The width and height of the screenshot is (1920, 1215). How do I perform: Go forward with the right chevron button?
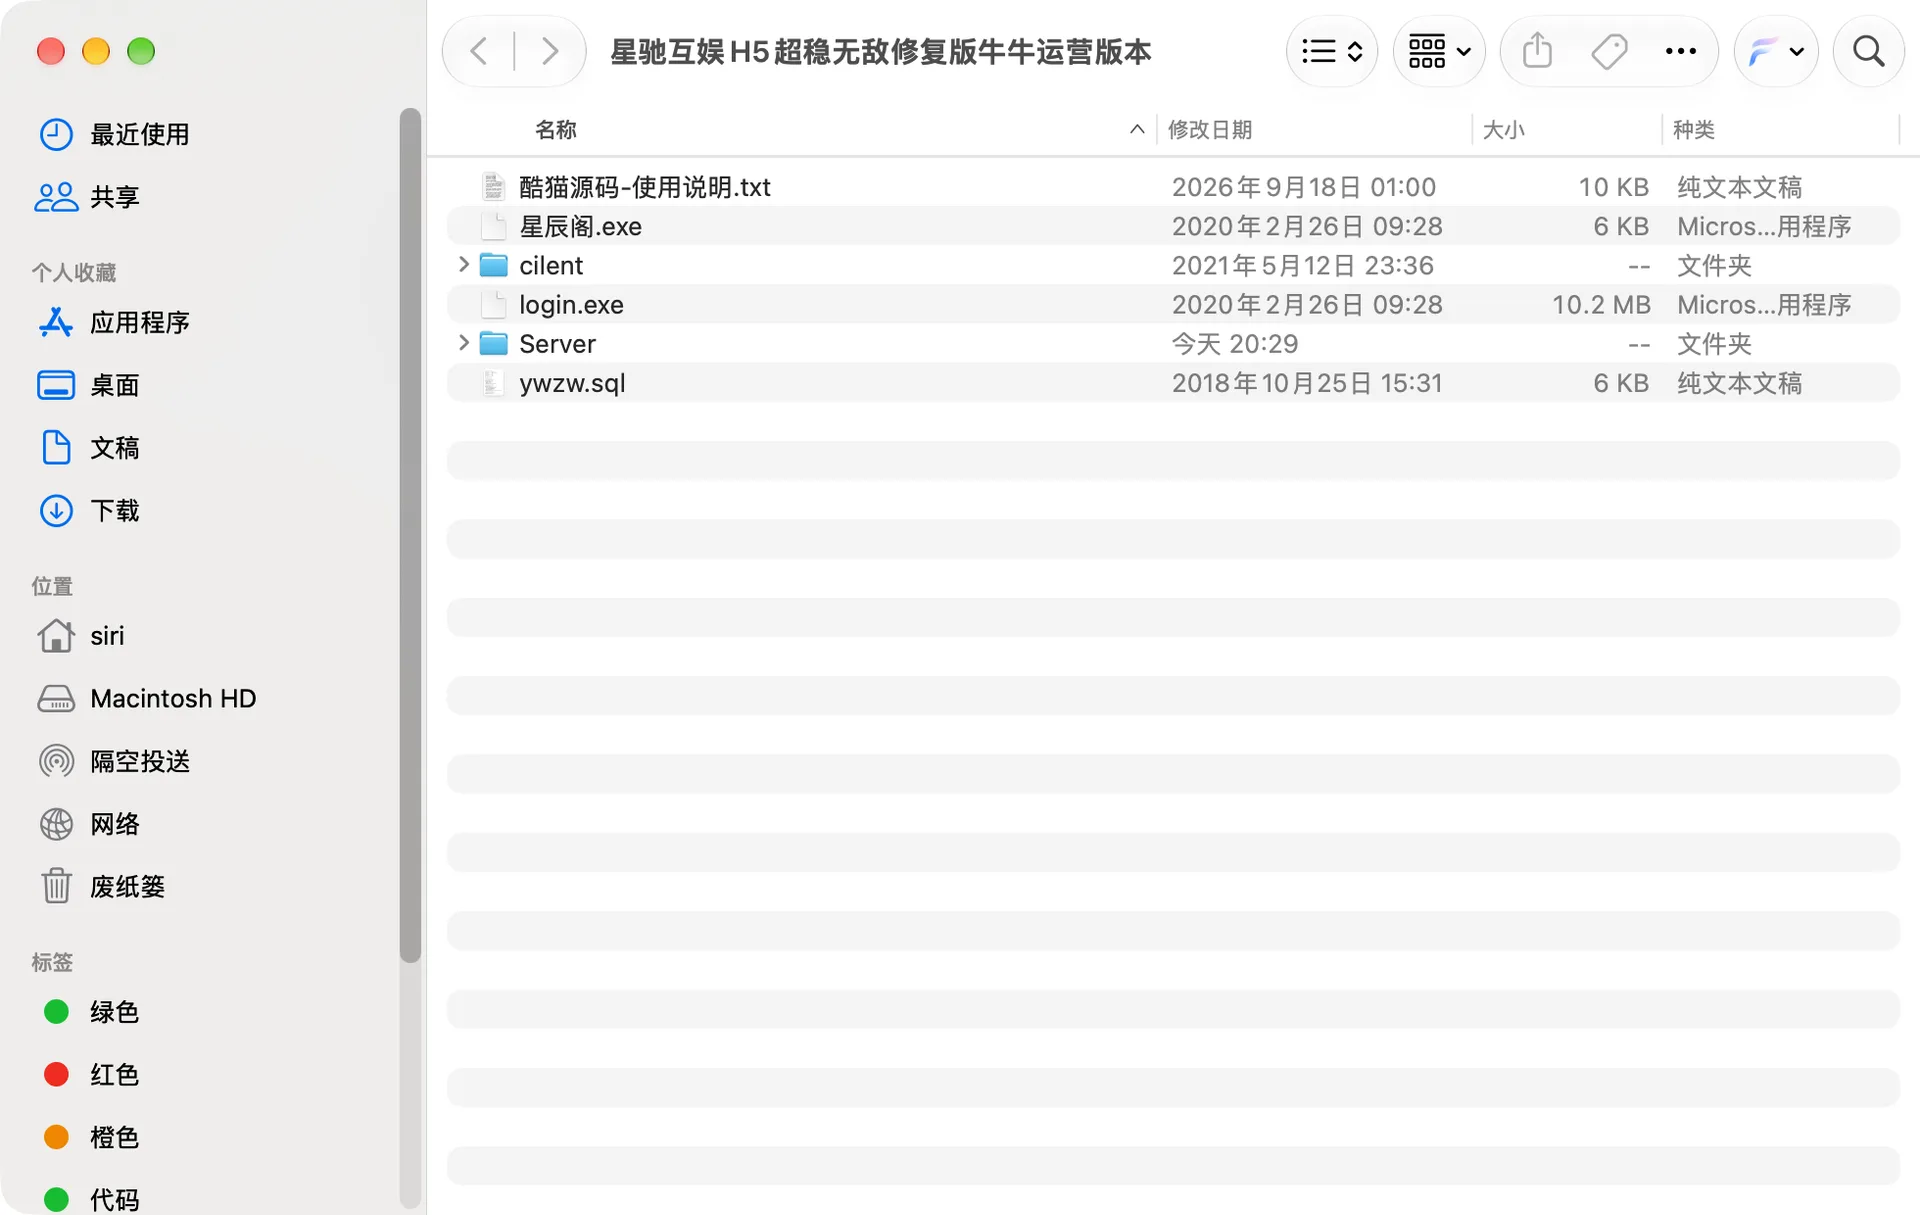pyautogui.click(x=549, y=51)
